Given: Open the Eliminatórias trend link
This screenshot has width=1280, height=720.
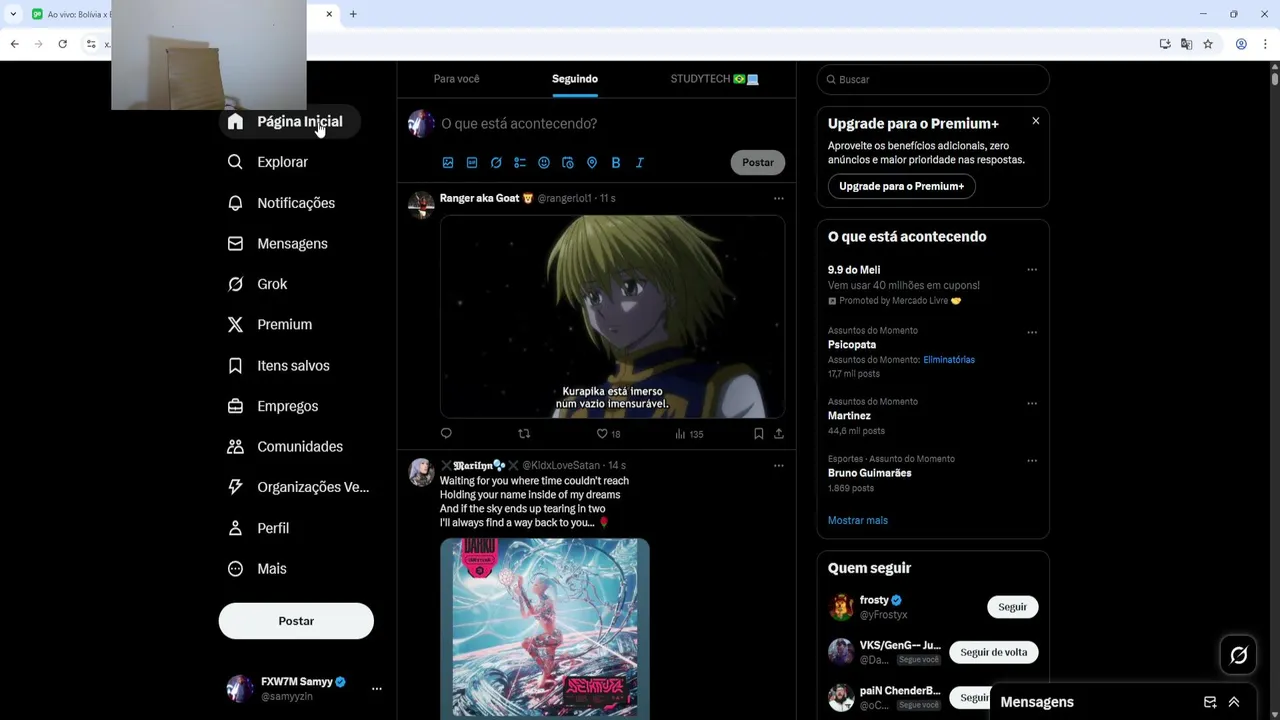Looking at the screenshot, I should (948, 359).
